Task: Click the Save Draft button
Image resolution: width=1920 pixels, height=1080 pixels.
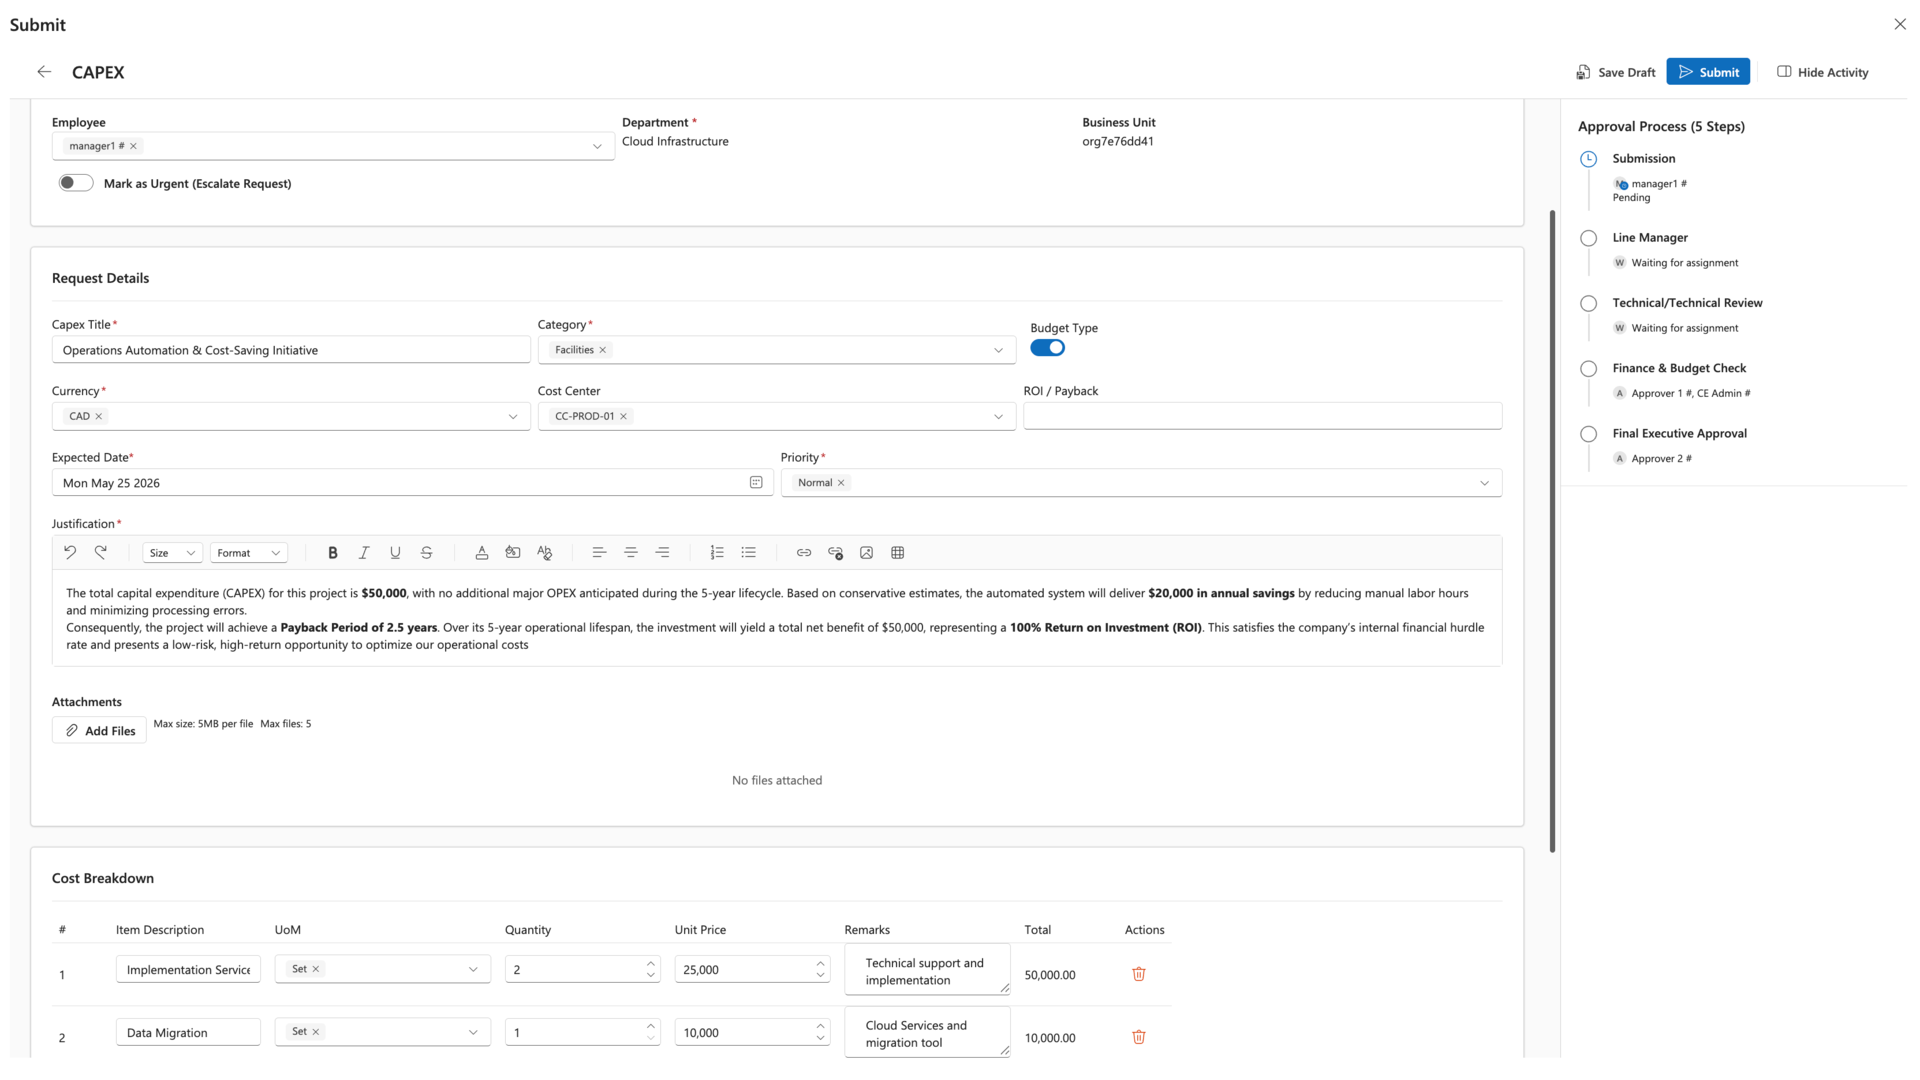Action: (x=1616, y=72)
